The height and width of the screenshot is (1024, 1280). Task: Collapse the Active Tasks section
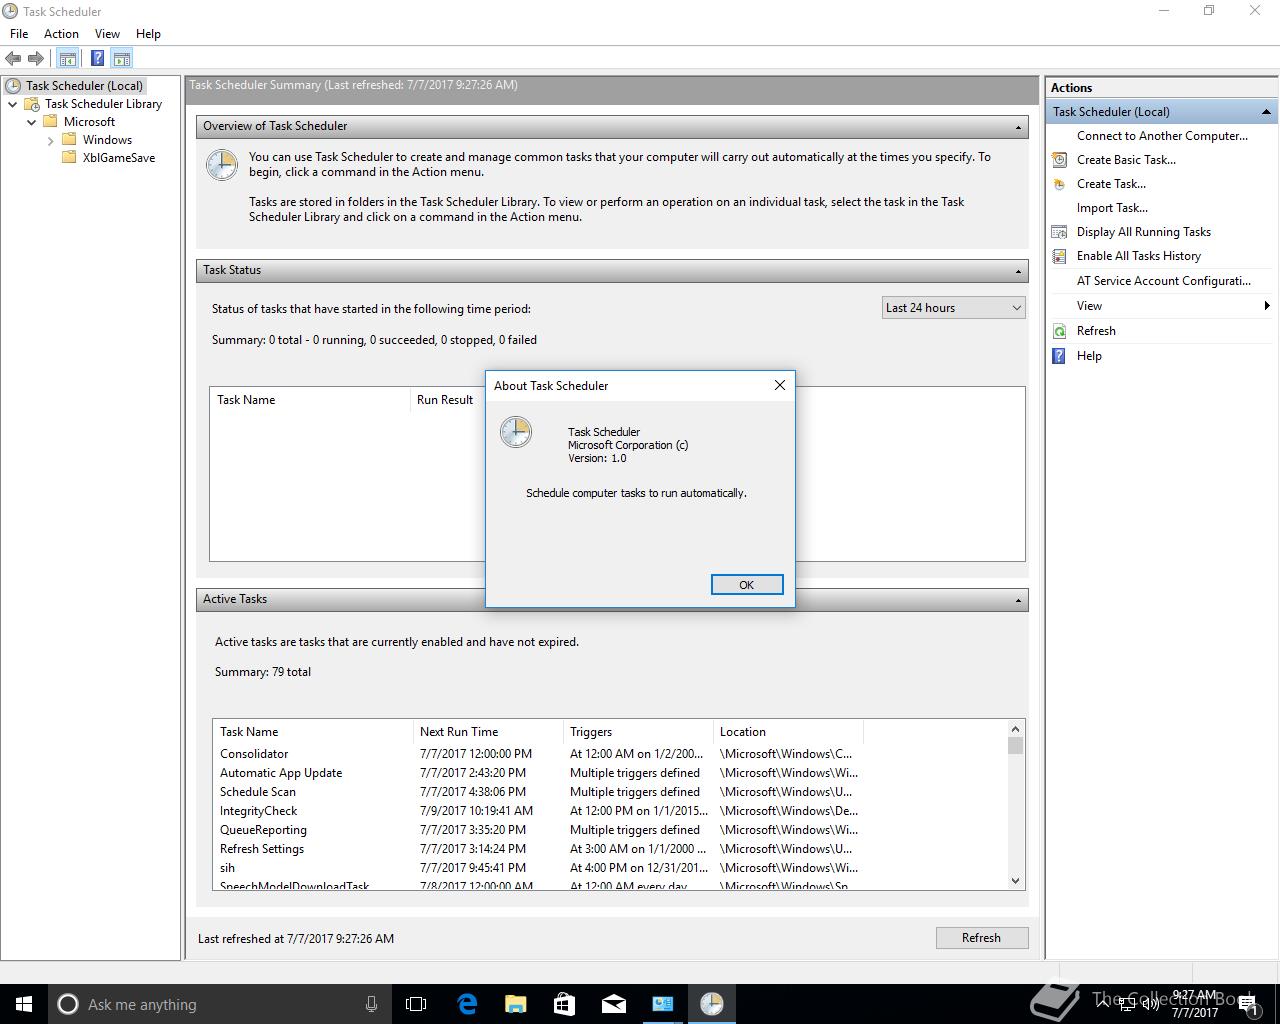(1018, 600)
